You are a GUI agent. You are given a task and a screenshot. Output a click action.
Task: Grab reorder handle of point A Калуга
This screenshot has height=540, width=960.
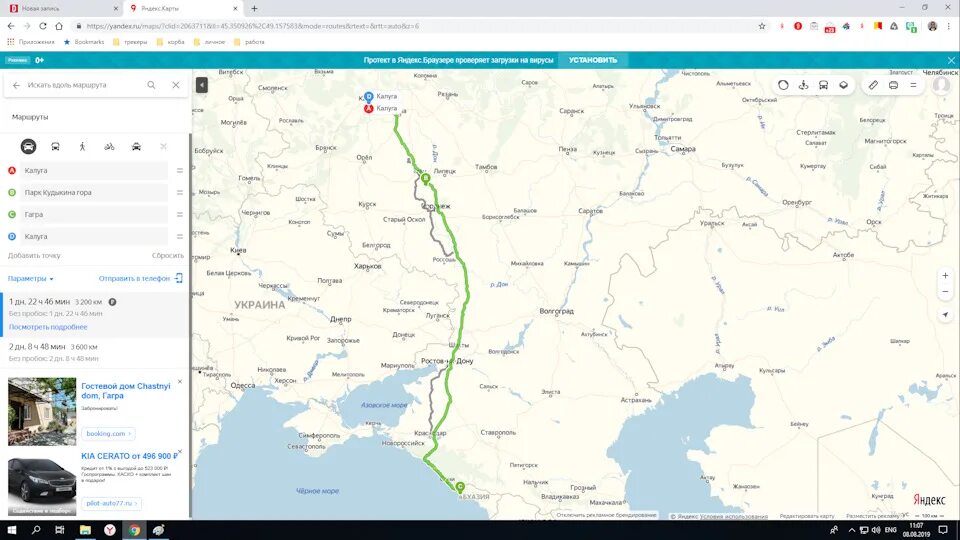tap(179, 170)
